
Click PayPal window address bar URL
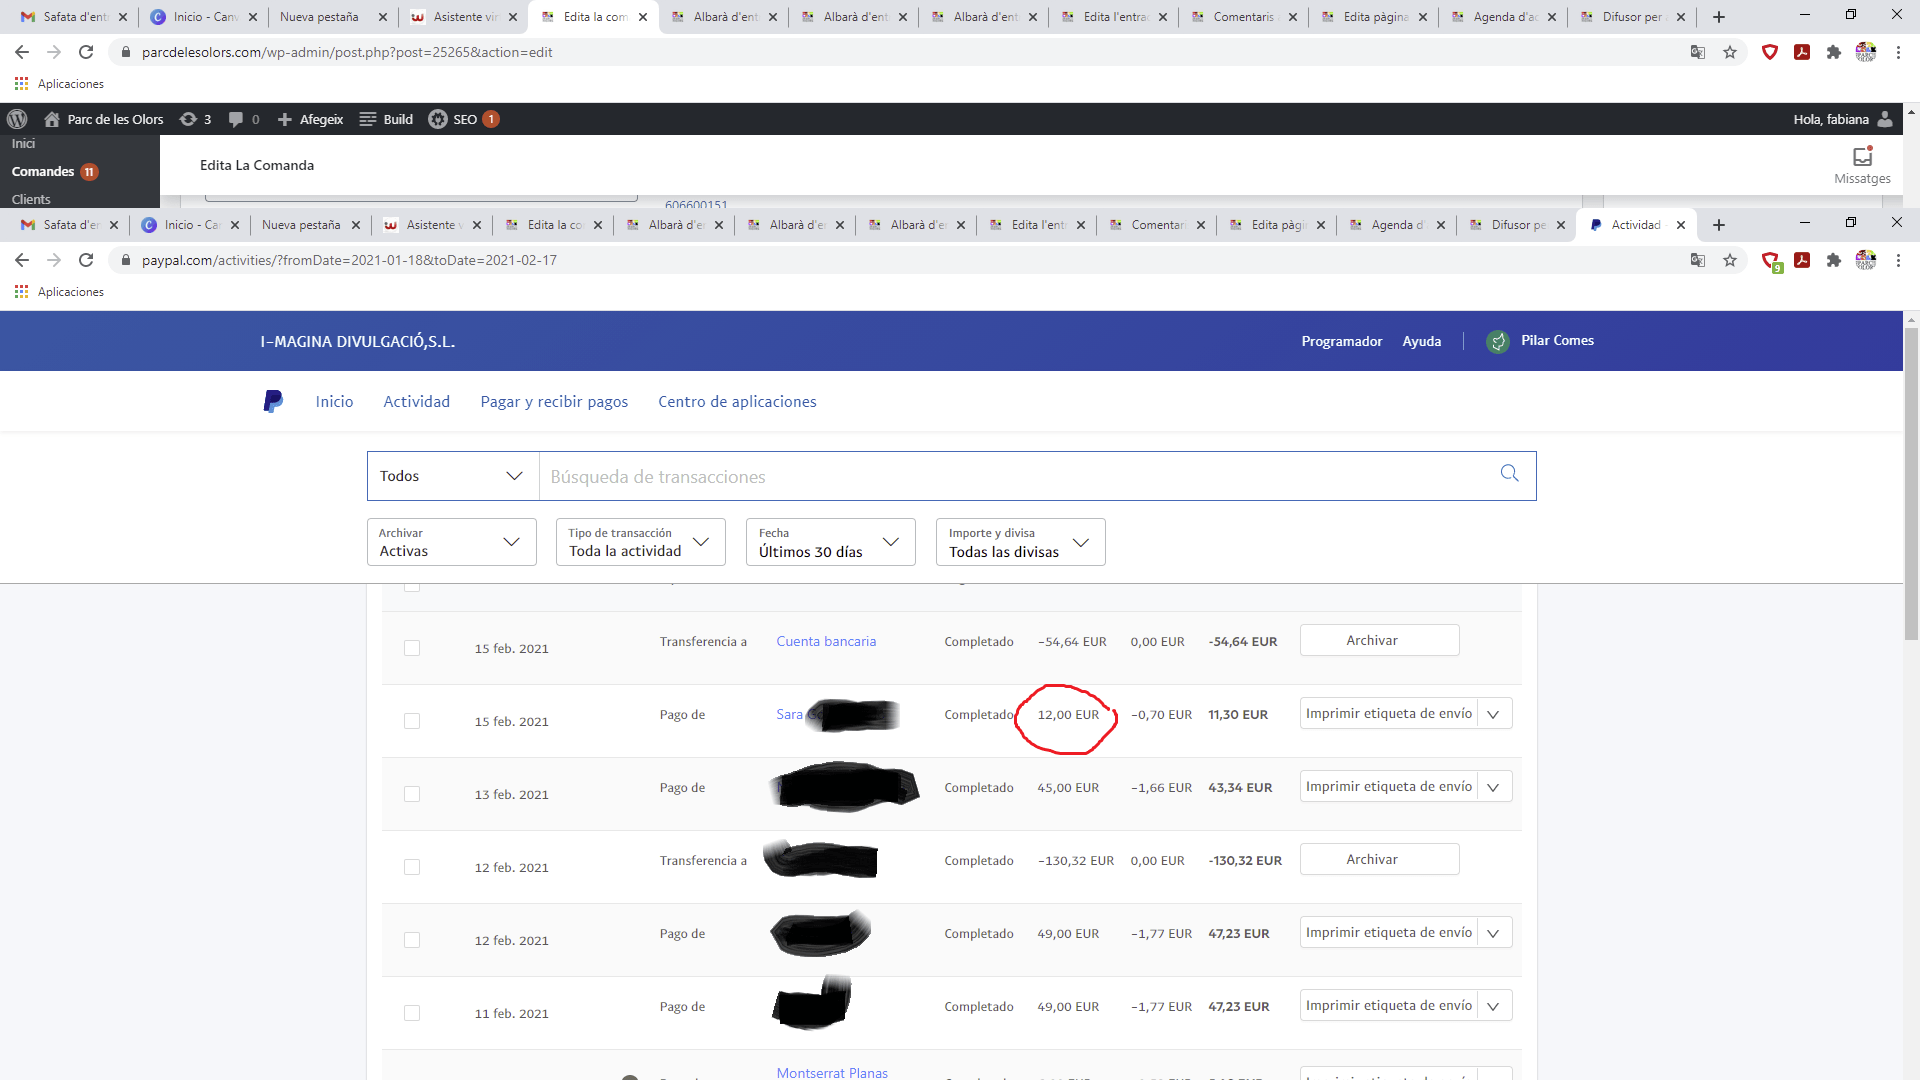(349, 260)
